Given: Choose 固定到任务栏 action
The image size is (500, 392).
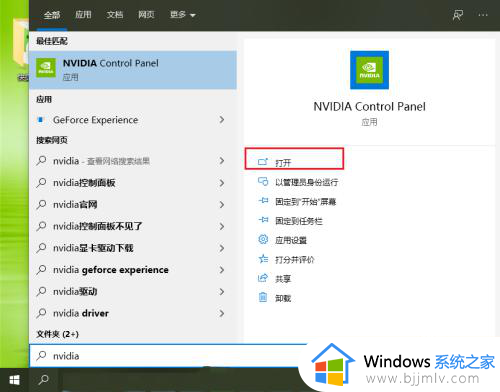Looking at the screenshot, I should click(x=299, y=221).
